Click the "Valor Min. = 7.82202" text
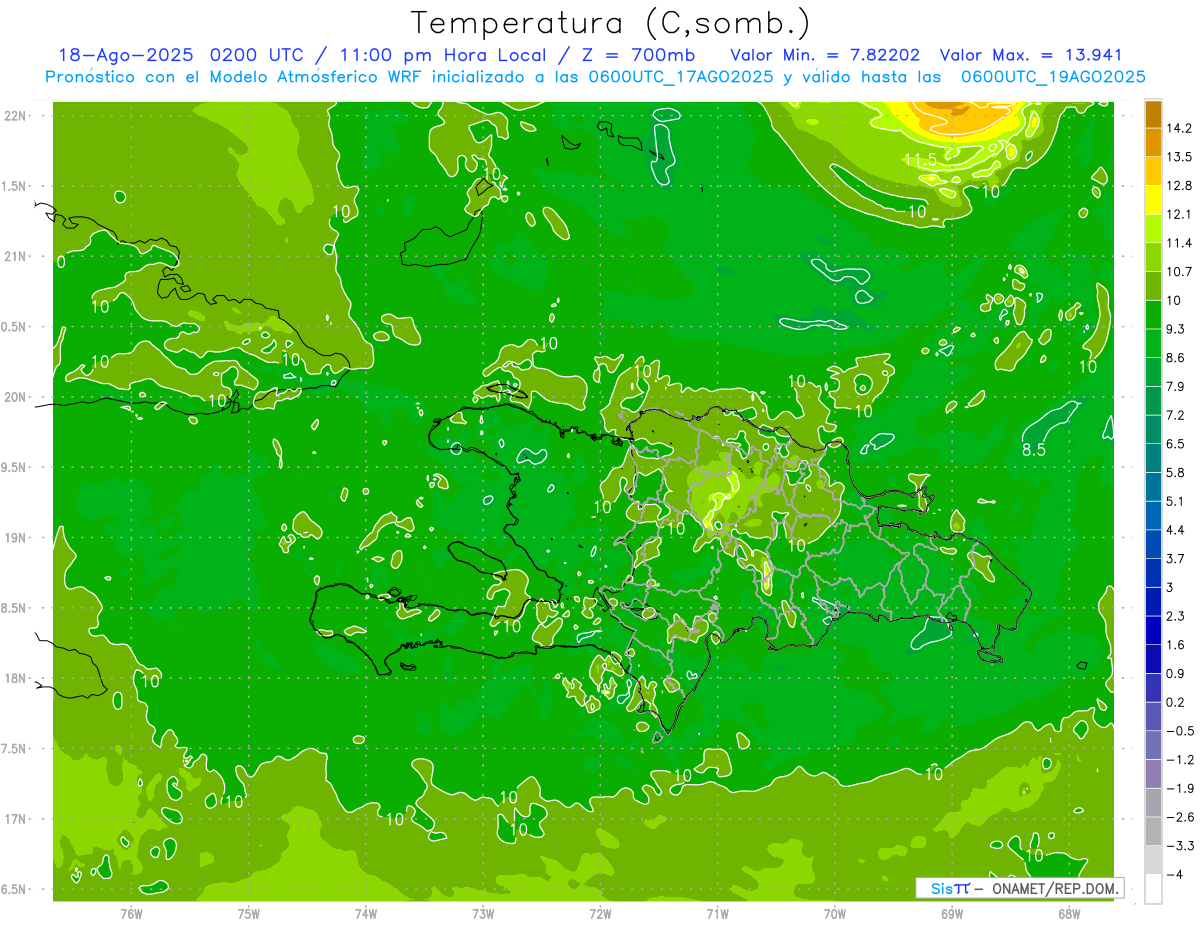This screenshot has height=927, width=1200. (826, 55)
